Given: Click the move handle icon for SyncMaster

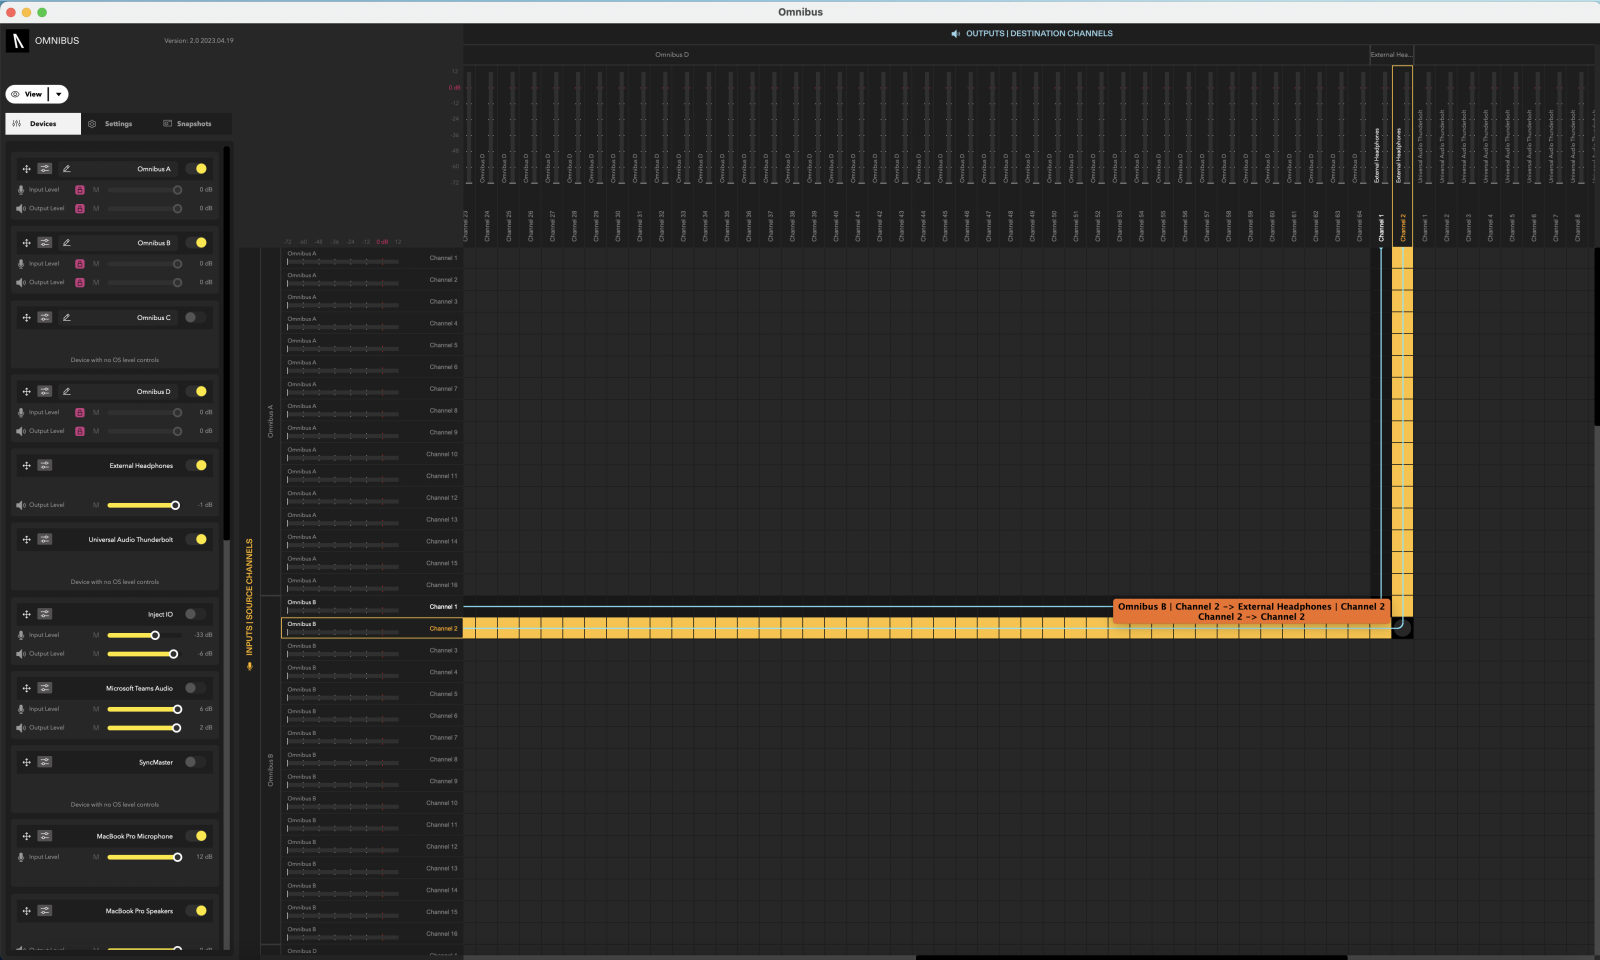Looking at the screenshot, I should [27, 762].
